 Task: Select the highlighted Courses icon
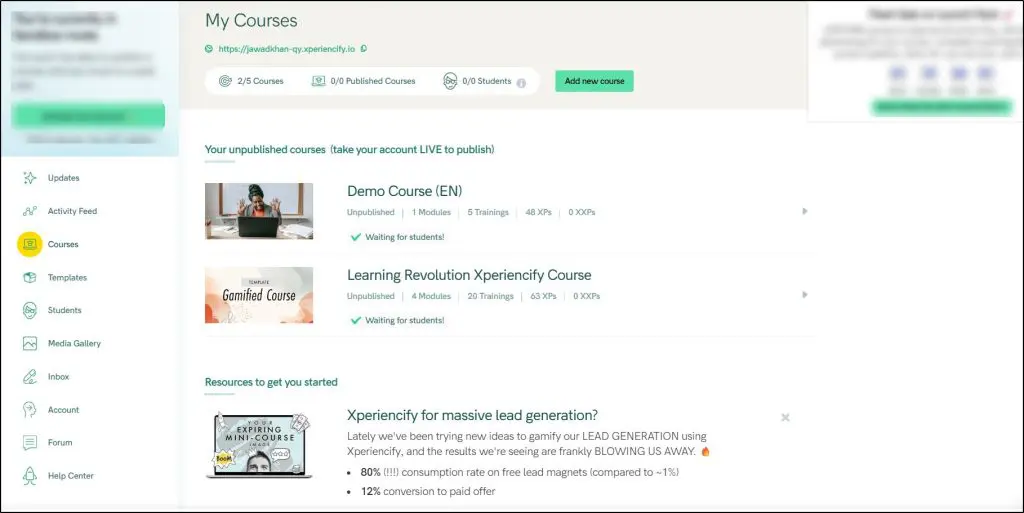[30, 244]
